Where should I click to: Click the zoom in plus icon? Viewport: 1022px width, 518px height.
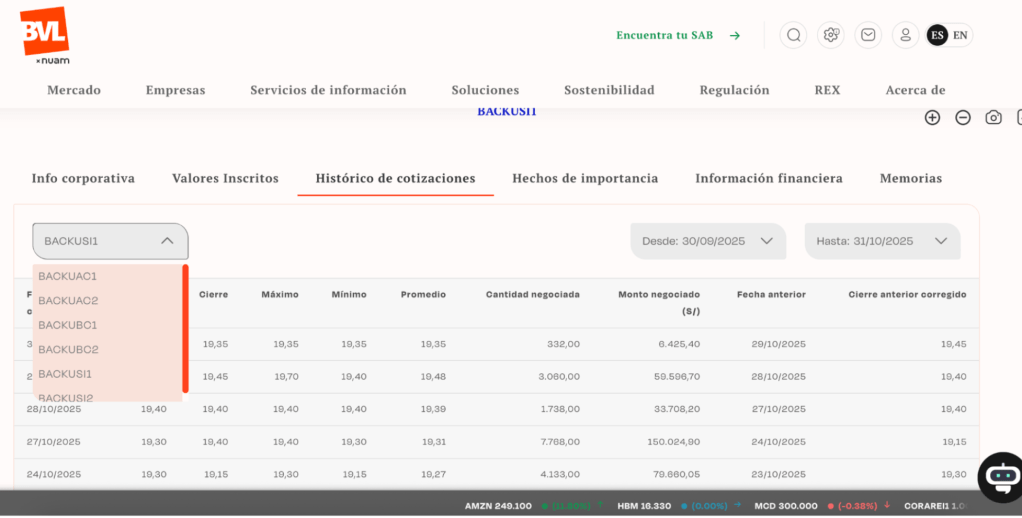pos(932,118)
